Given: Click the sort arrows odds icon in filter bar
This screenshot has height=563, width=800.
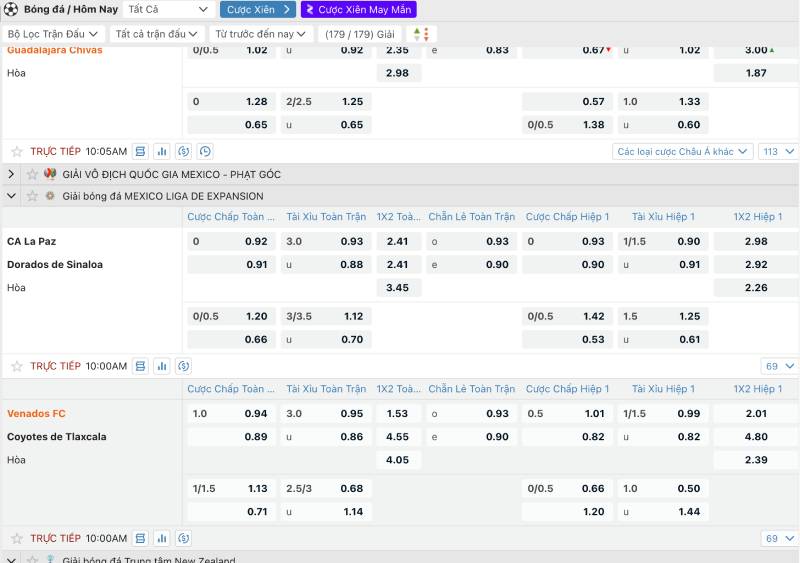Looking at the screenshot, I should coord(420,34).
